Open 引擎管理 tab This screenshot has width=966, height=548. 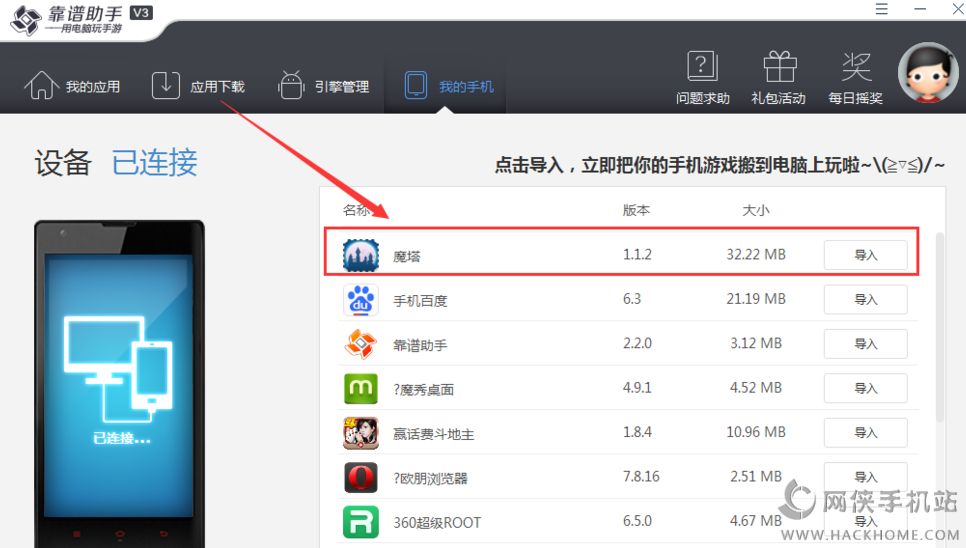tap(324, 86)
